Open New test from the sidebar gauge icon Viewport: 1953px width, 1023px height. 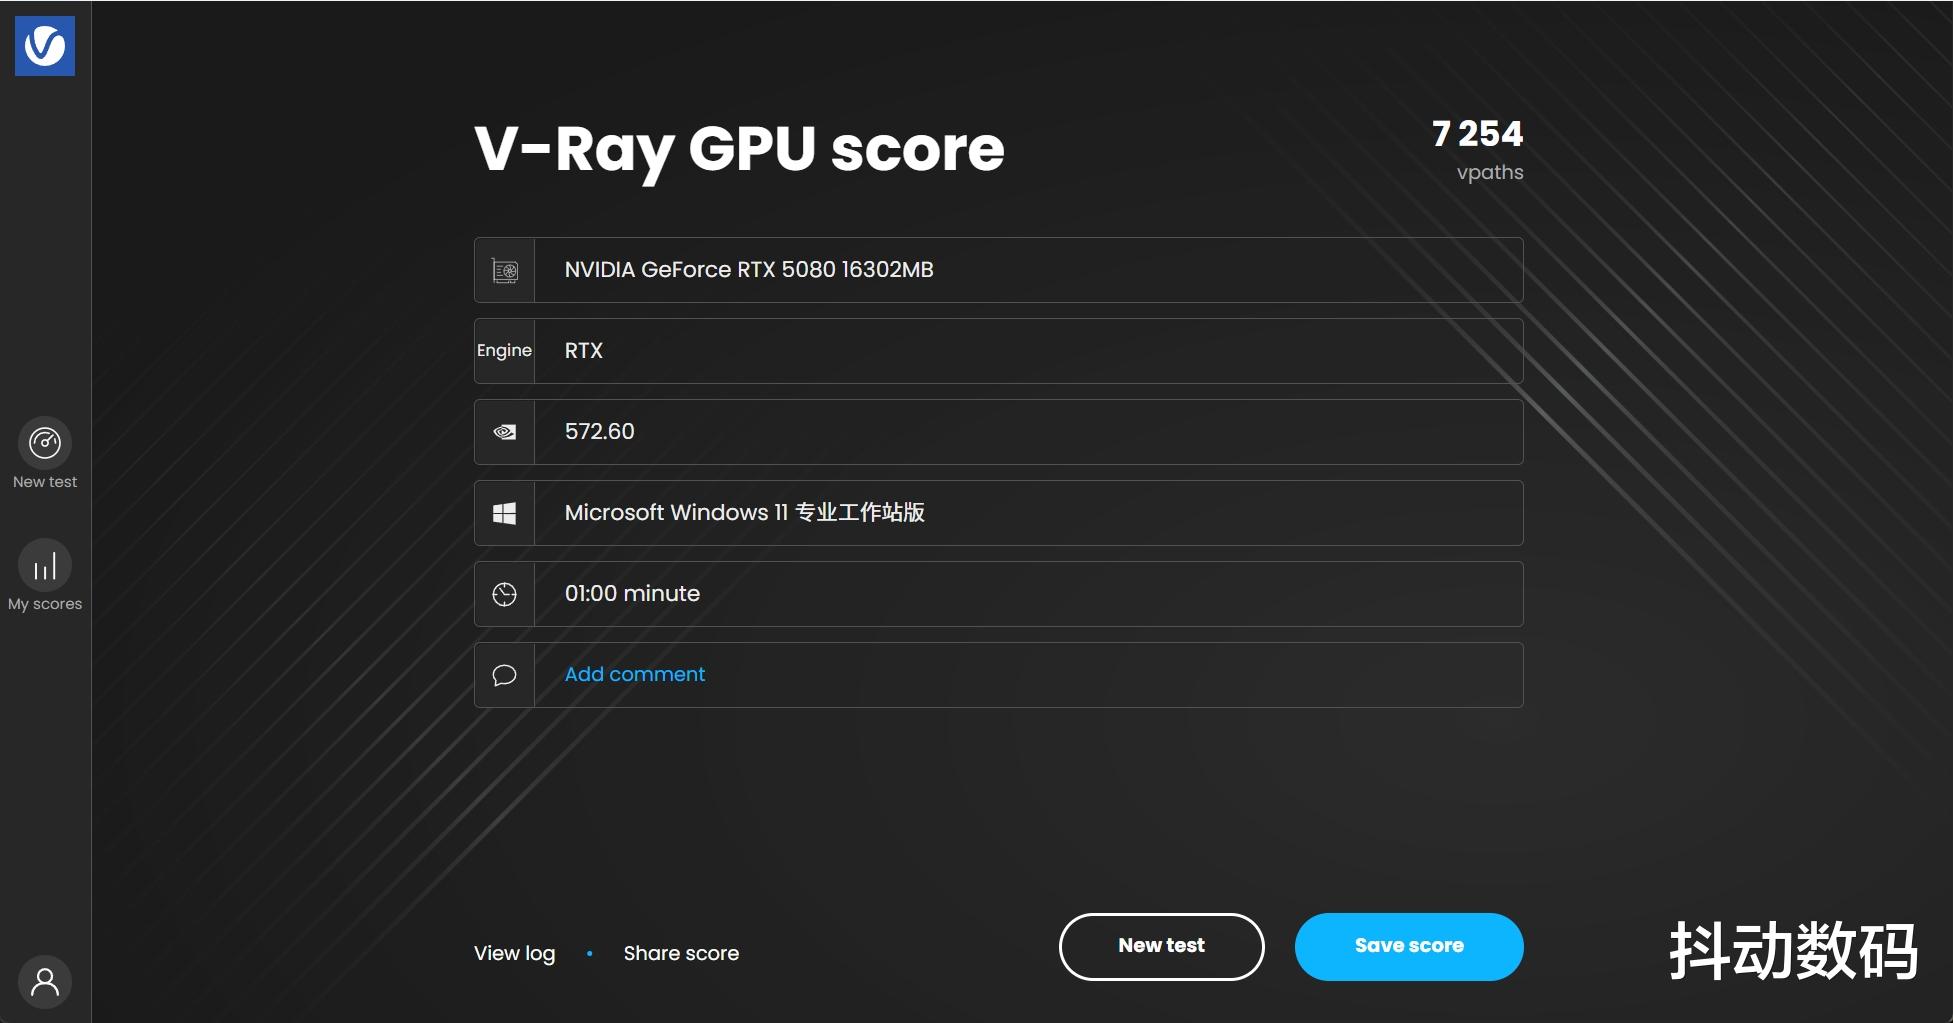pyautogui.click(x=45, y=443)
